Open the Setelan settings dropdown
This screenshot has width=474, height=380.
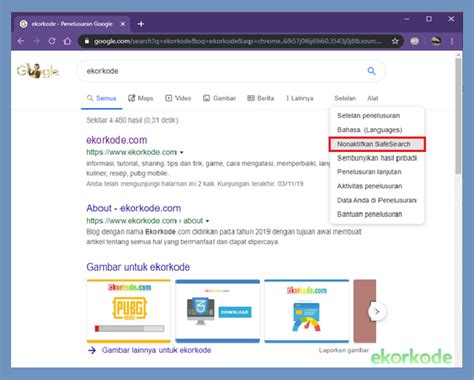click(x=345, y=98)
